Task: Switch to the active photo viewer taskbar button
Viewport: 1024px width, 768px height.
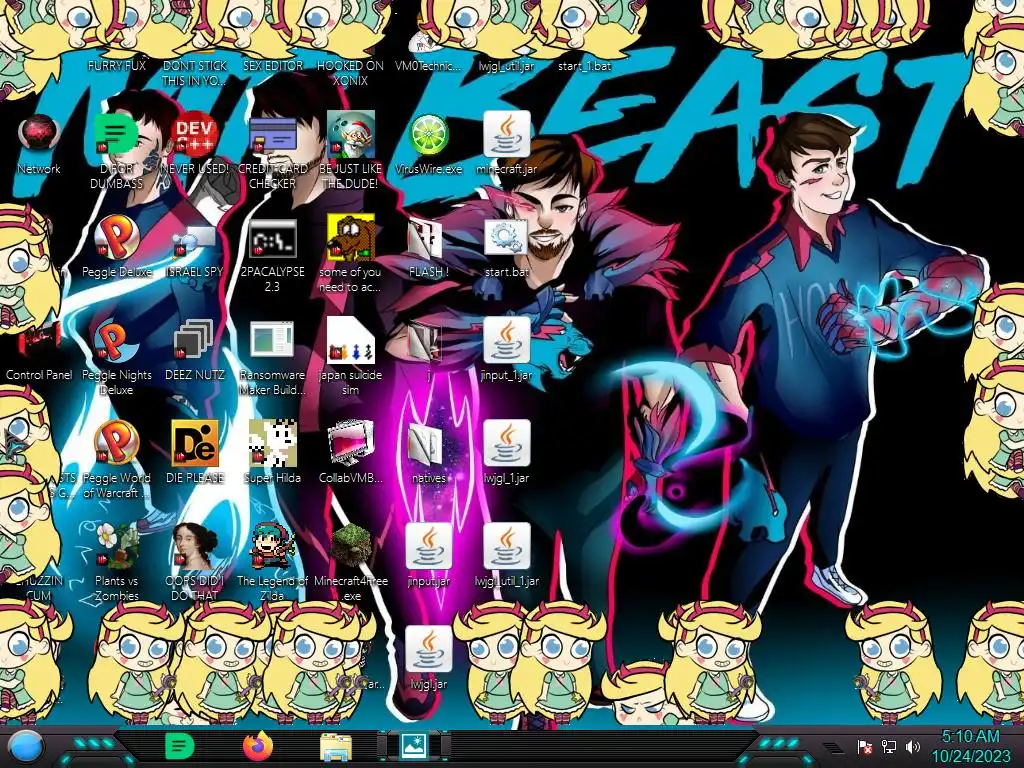Action: [x=414, y=746]
